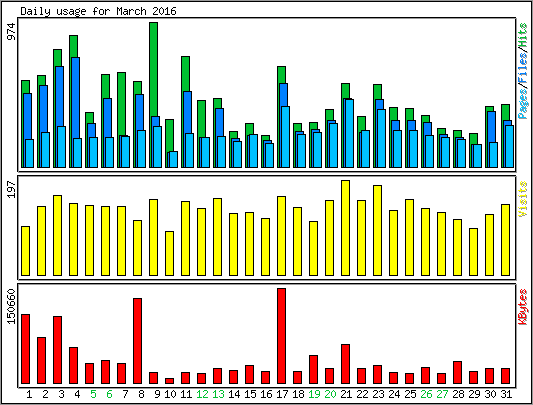Image resolution: width=533 pixels, height=405 pixels.
Task: Click the 150660 axis label of the KBytes chart
Action: (12, 306)
